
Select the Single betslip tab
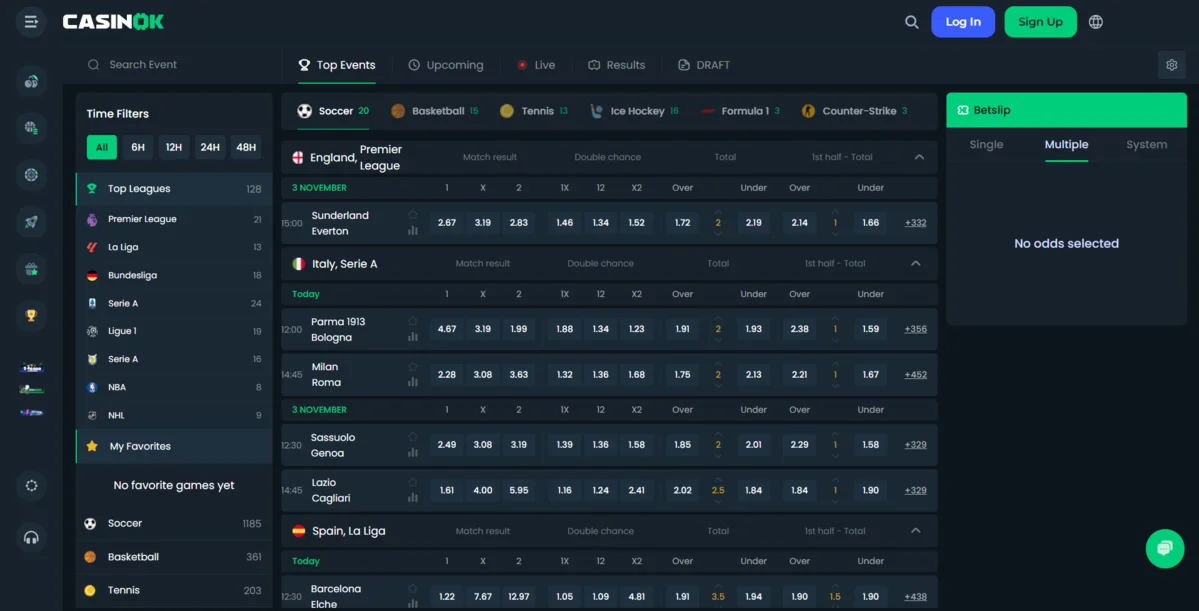tap(986, 145)
